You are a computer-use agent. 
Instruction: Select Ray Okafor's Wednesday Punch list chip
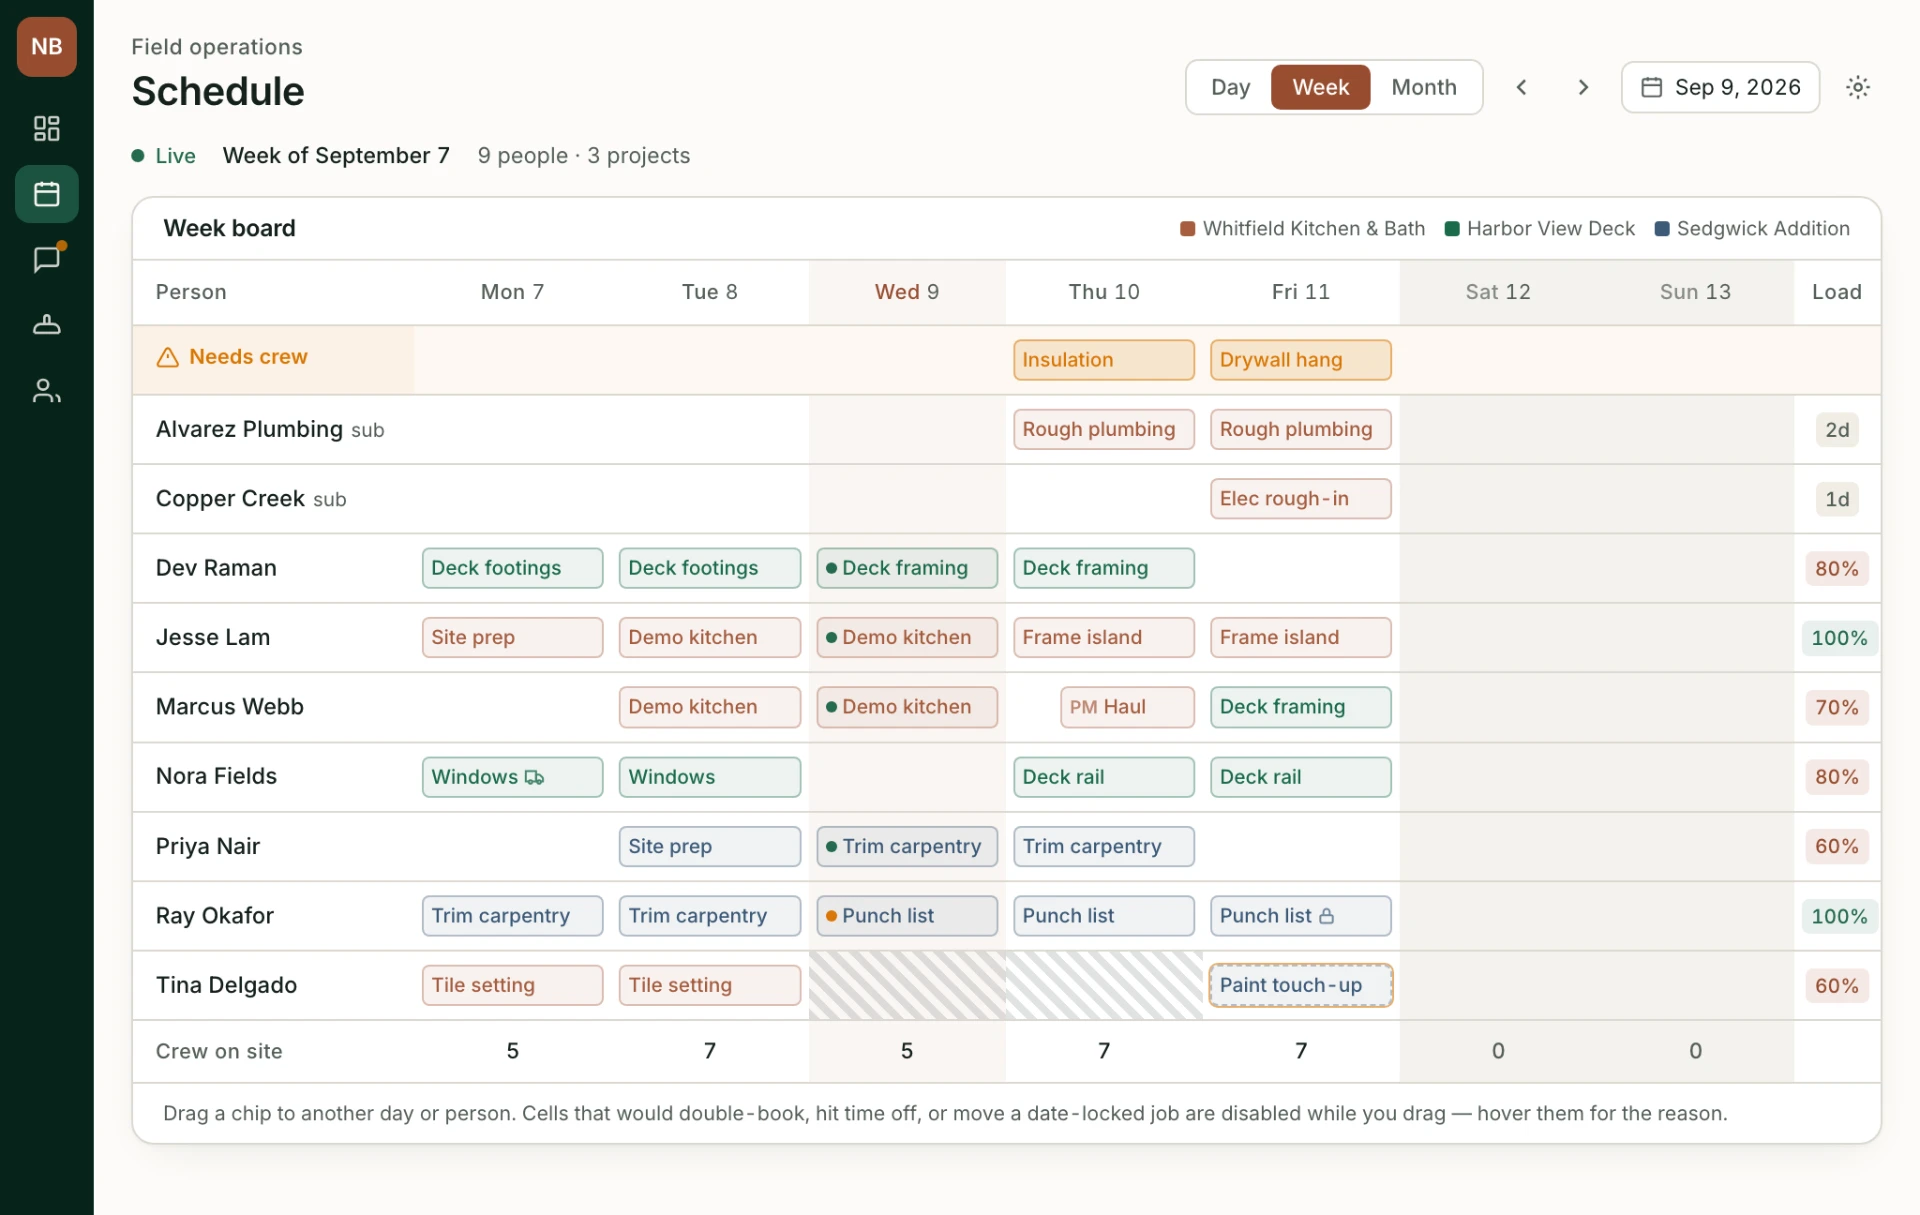pos(907,916)
